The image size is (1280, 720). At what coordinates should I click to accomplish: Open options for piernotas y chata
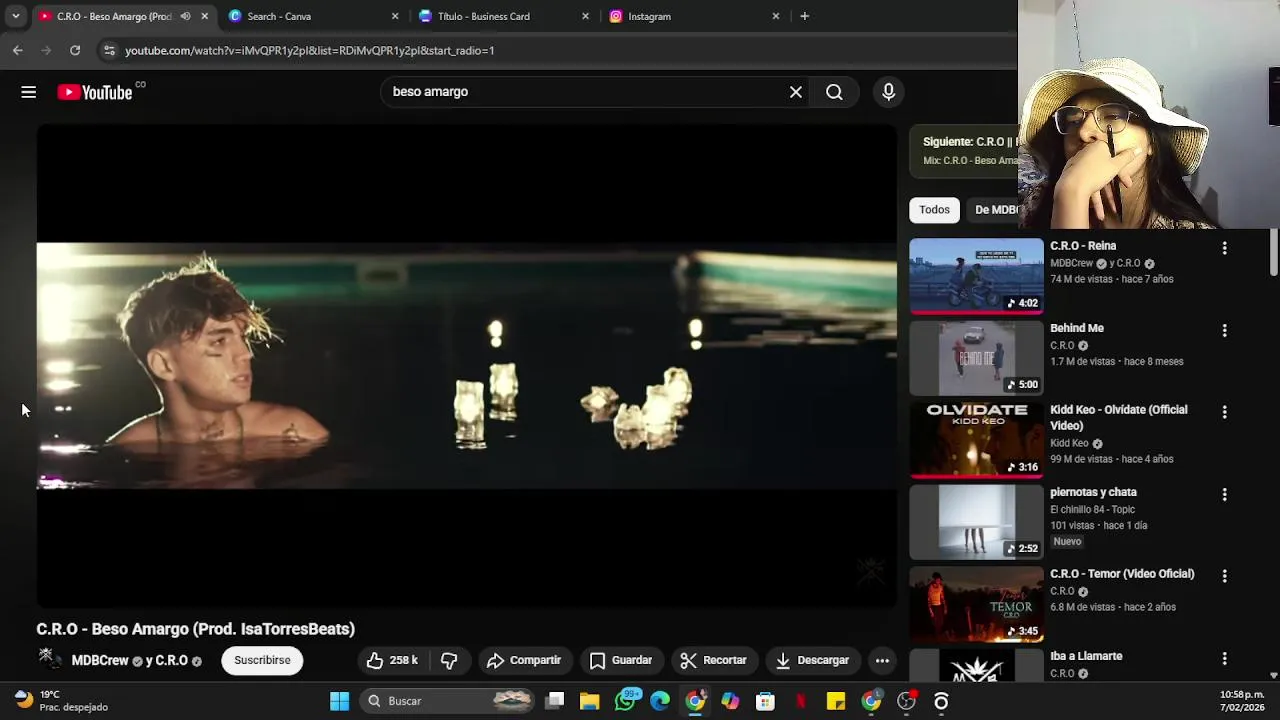[1224, 494]
